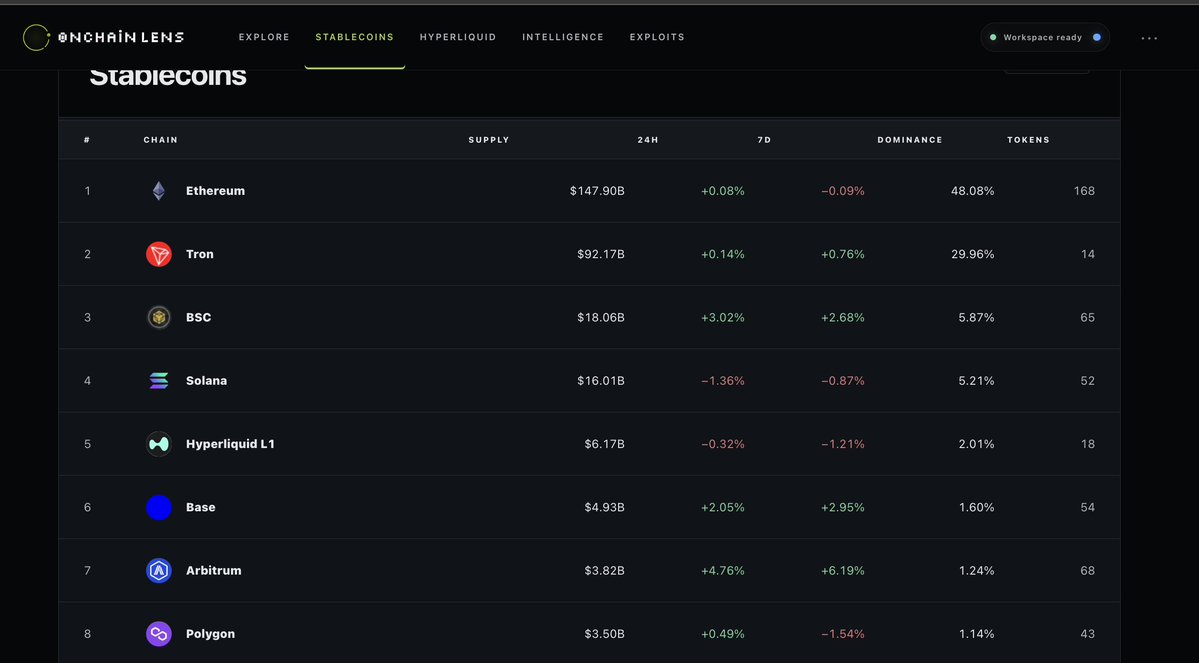Viewport: 1199px width, 663px height.
Task: Open the Base chain name
Action: (x=200, y=507)
